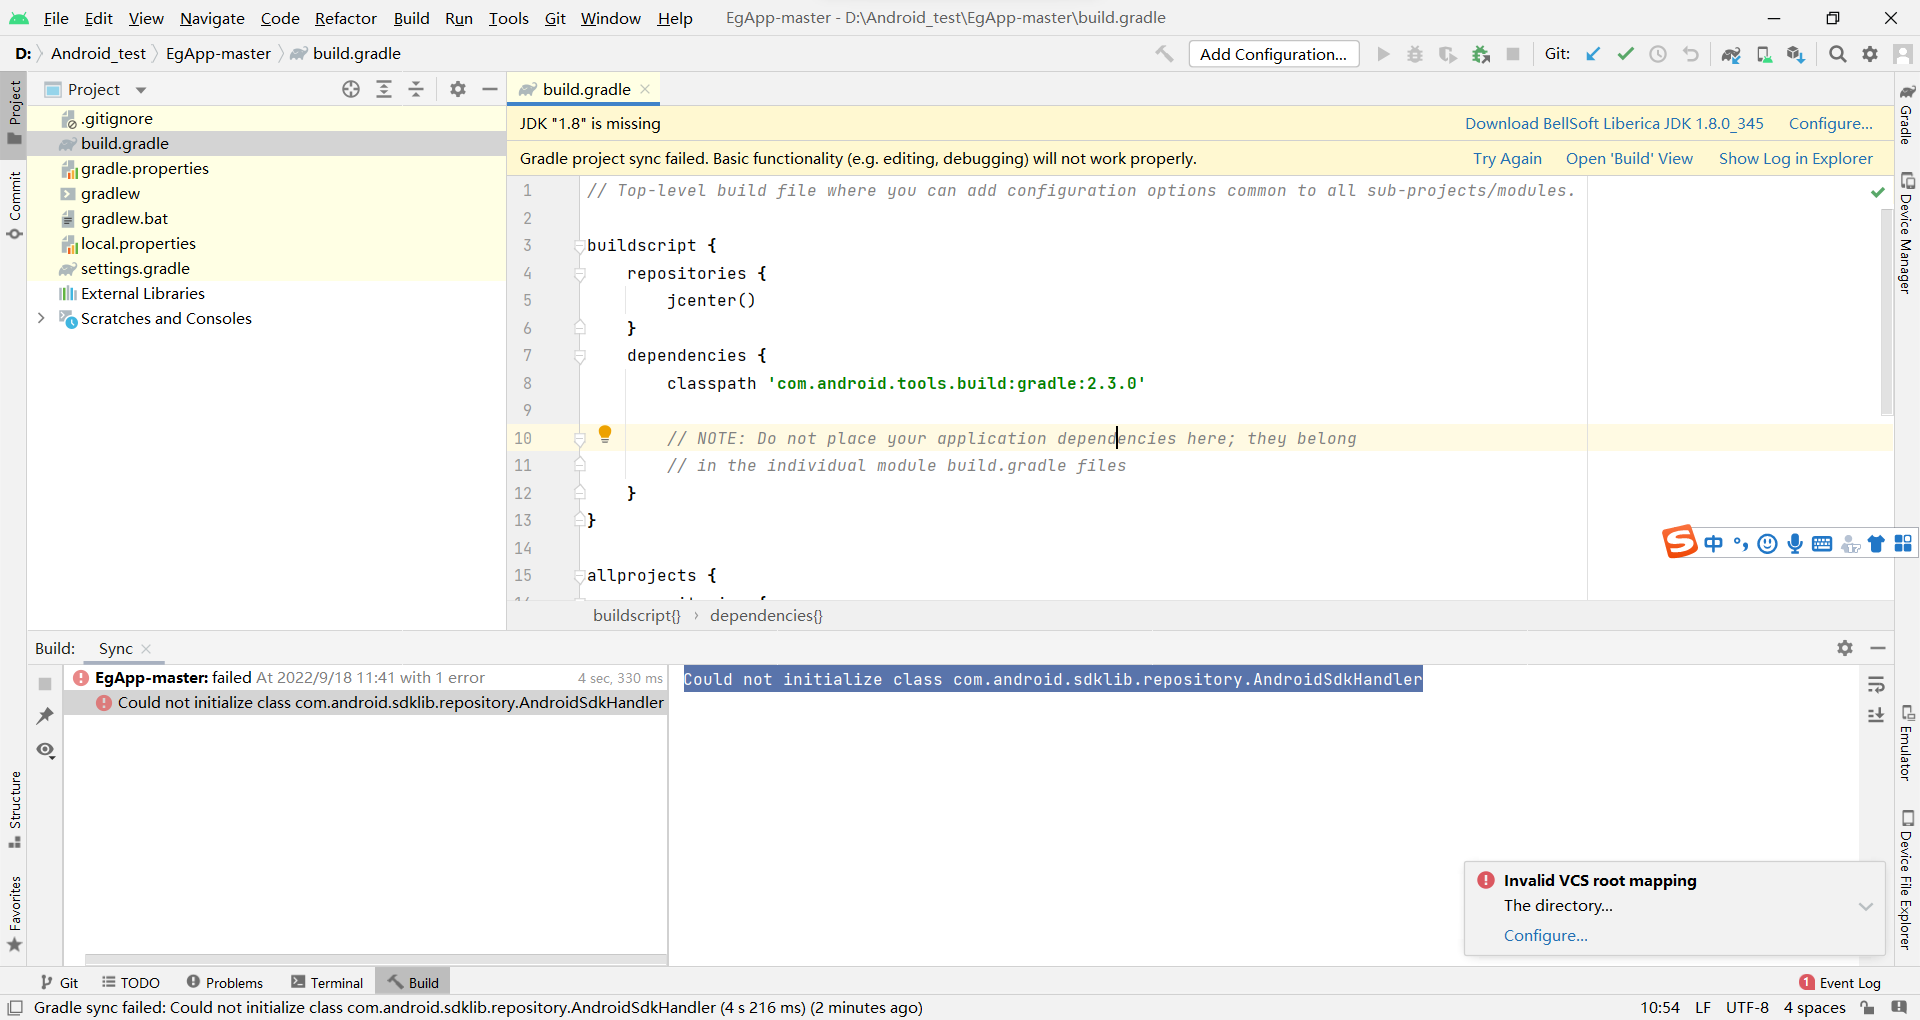
Task: Click the Run play button in toolbar
Action: click(x=1383, y=54)
